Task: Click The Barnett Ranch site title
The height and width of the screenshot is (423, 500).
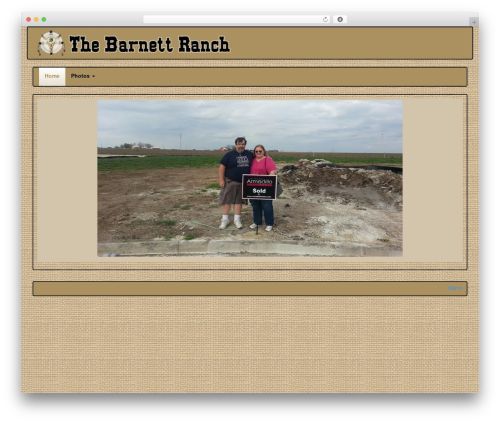Action: tap(150, 44)
